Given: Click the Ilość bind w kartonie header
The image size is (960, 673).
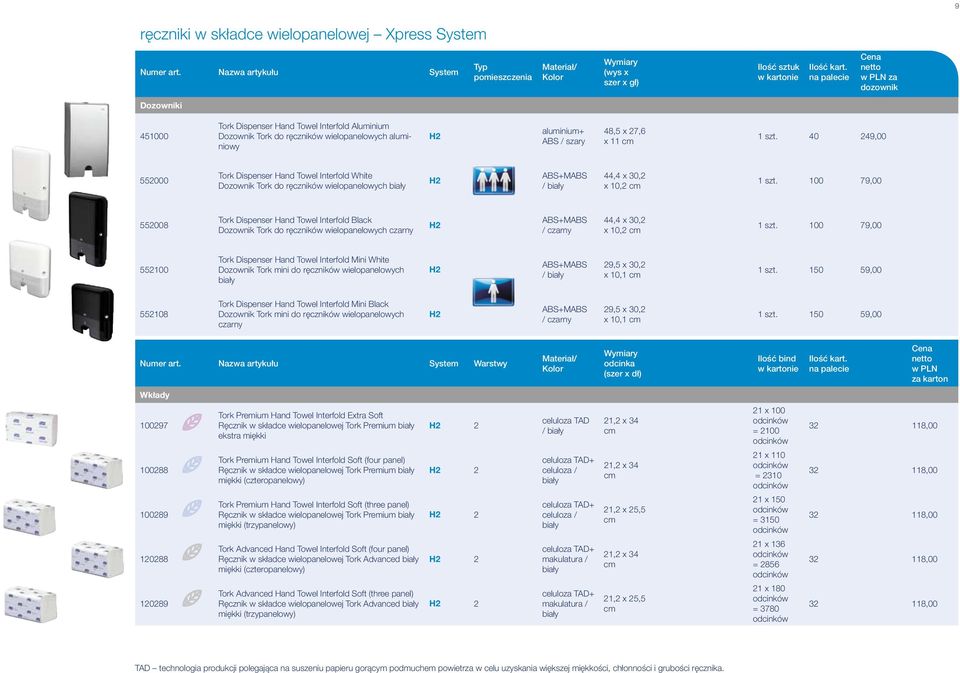Looking at the screenshot, I should [x=778, y=364].
